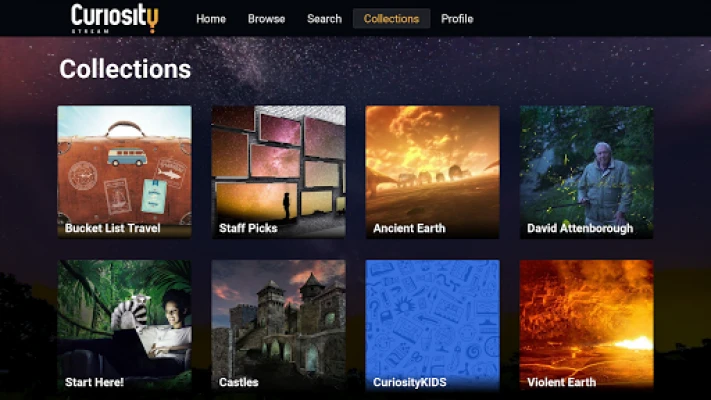This screenshot has height=400, width=711.
Task: Click the CuriosityKIDS title label
Action: click(x=409, y=382)
